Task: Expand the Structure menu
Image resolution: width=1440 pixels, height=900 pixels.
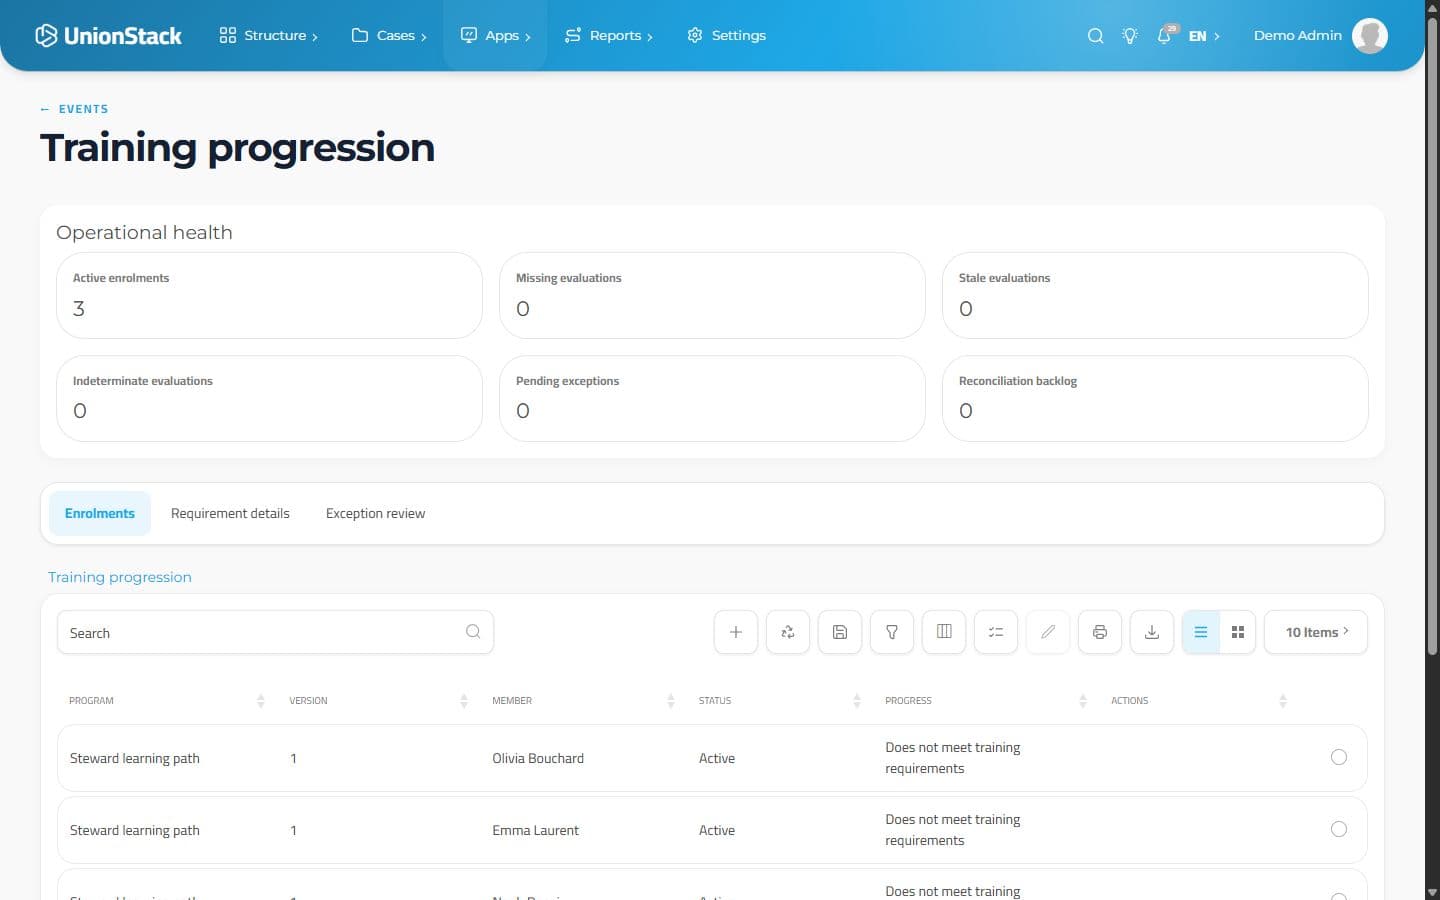Action: tap(268, 35)
